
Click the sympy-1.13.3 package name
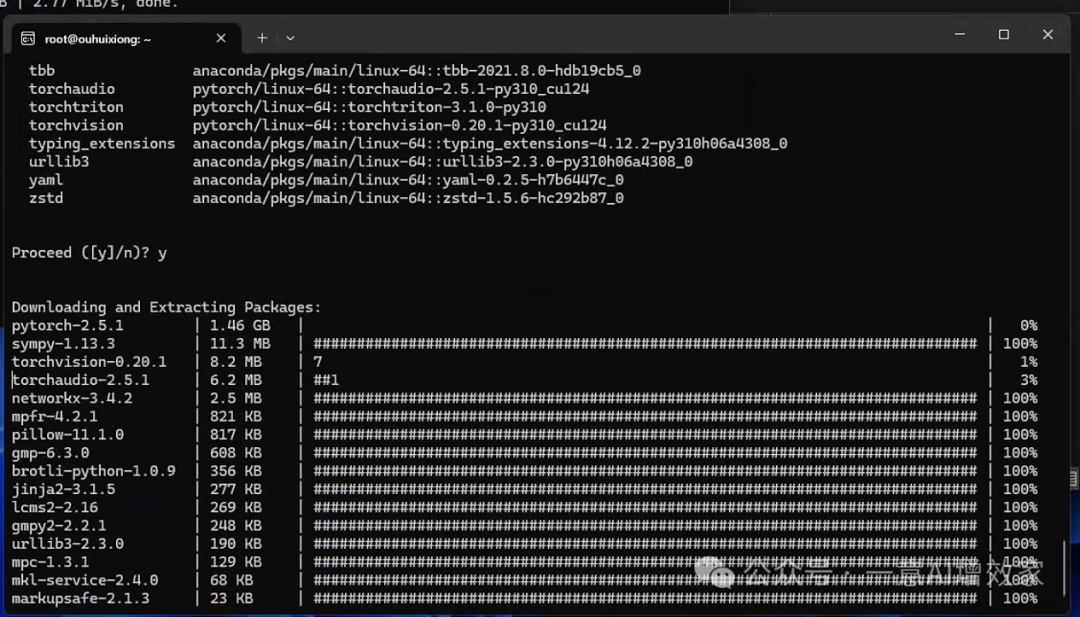point(63,344)
